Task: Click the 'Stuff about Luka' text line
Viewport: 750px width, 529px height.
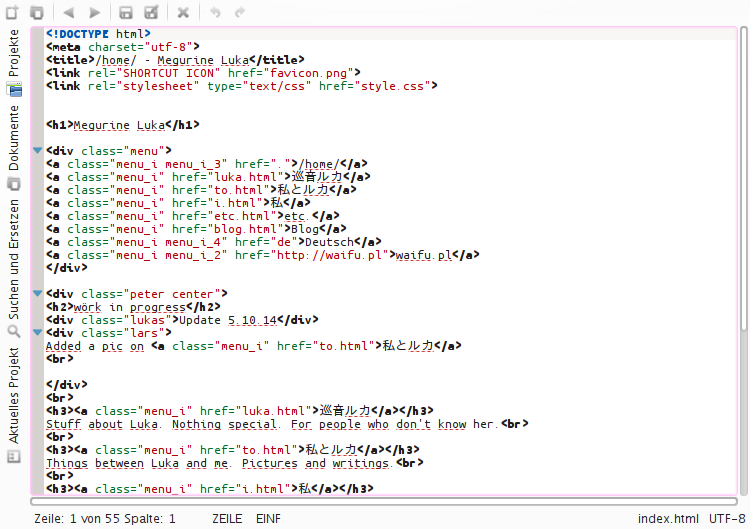Action: (287, 424)
